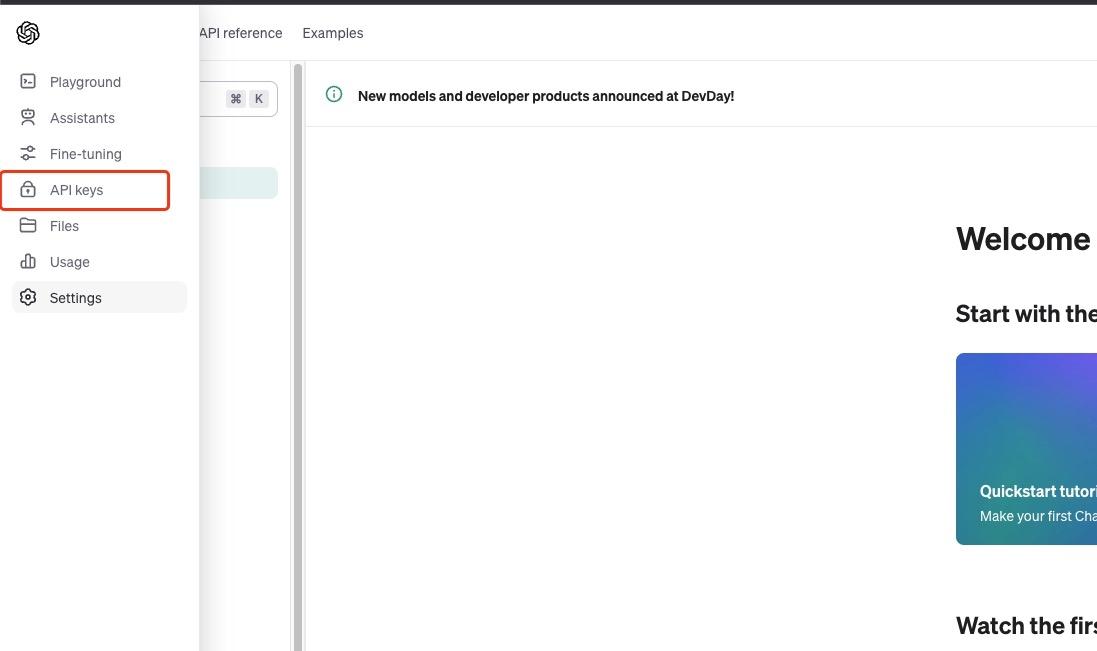Click the Assistants person icon
The width and height of the screenshot is (1097, 651).
click(28, 117)
